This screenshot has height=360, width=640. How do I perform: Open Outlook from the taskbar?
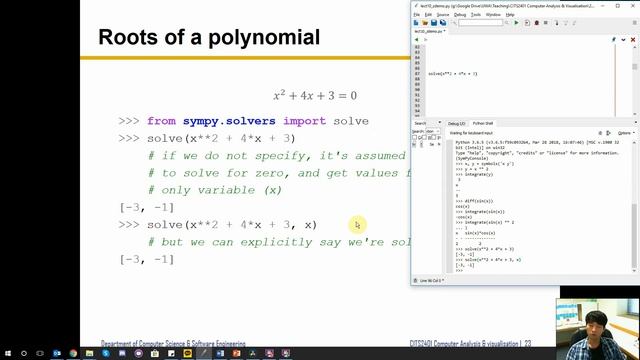pos(57,353)
